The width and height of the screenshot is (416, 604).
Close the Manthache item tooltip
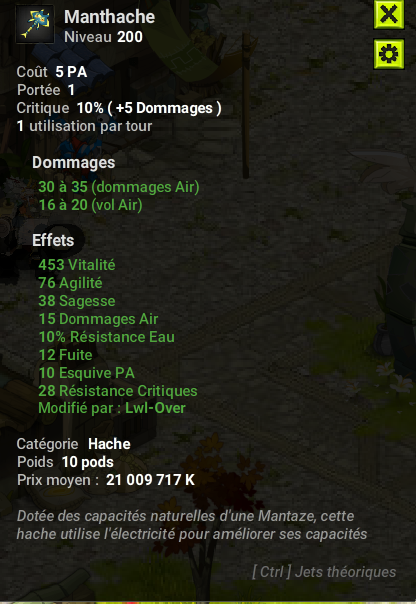point(389,15)
